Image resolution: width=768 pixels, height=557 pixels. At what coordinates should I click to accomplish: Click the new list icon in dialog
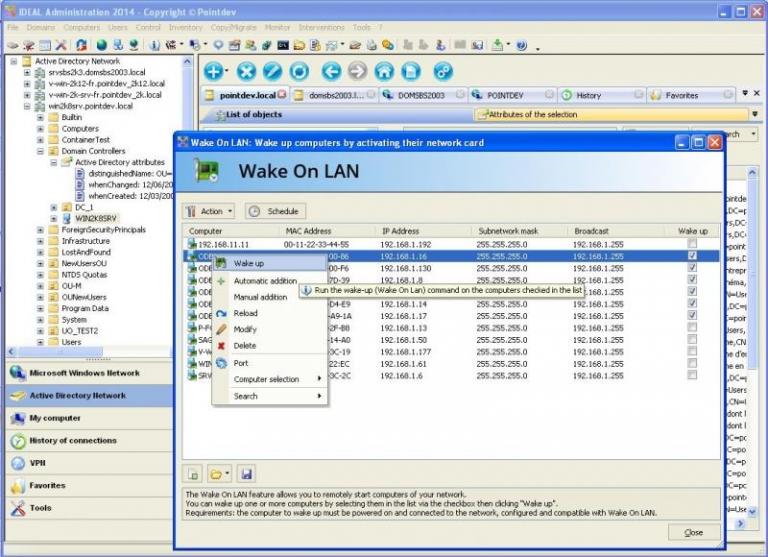[195, 473]
